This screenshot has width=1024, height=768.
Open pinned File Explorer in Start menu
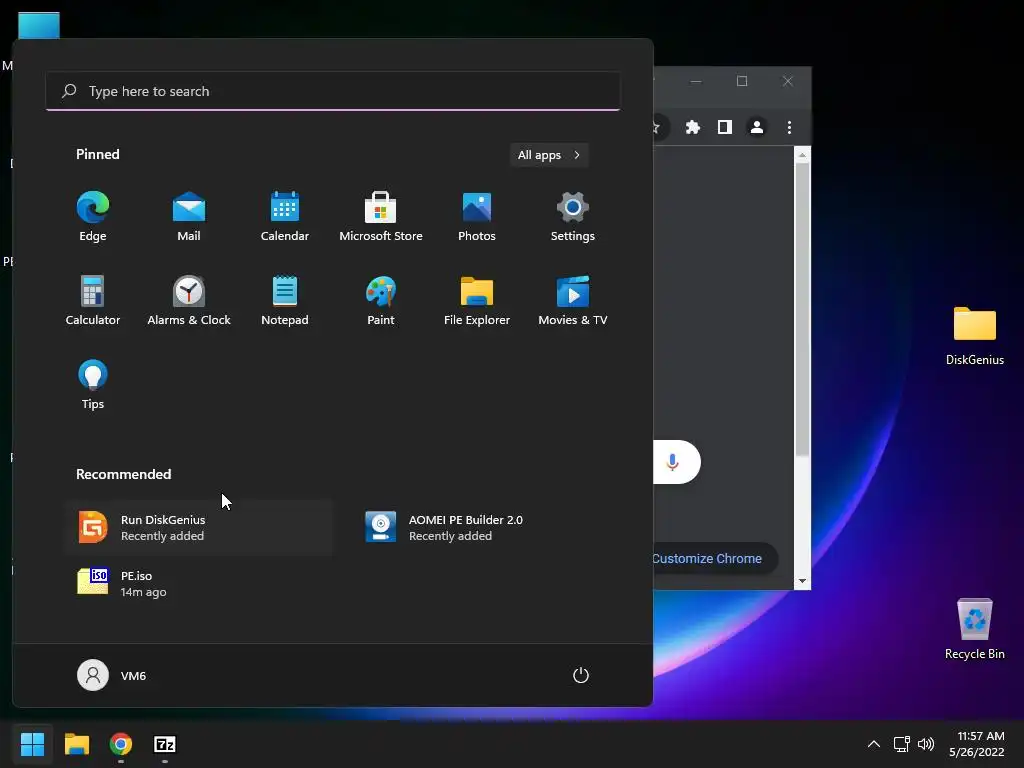477,300
